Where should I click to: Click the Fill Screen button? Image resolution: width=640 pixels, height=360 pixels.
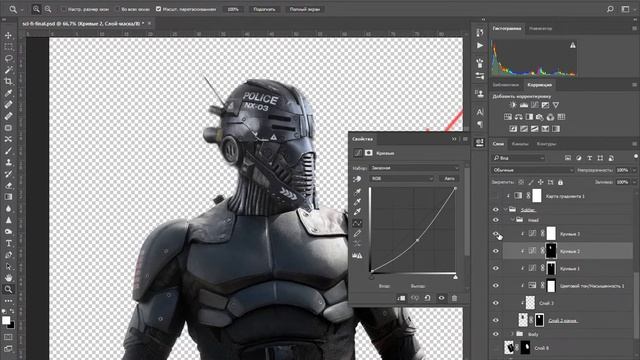304,9
